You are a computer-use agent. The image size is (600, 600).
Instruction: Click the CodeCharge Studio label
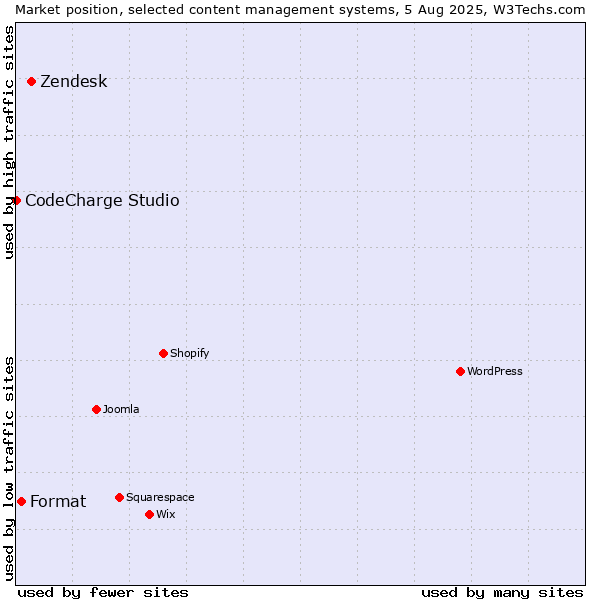102,201
